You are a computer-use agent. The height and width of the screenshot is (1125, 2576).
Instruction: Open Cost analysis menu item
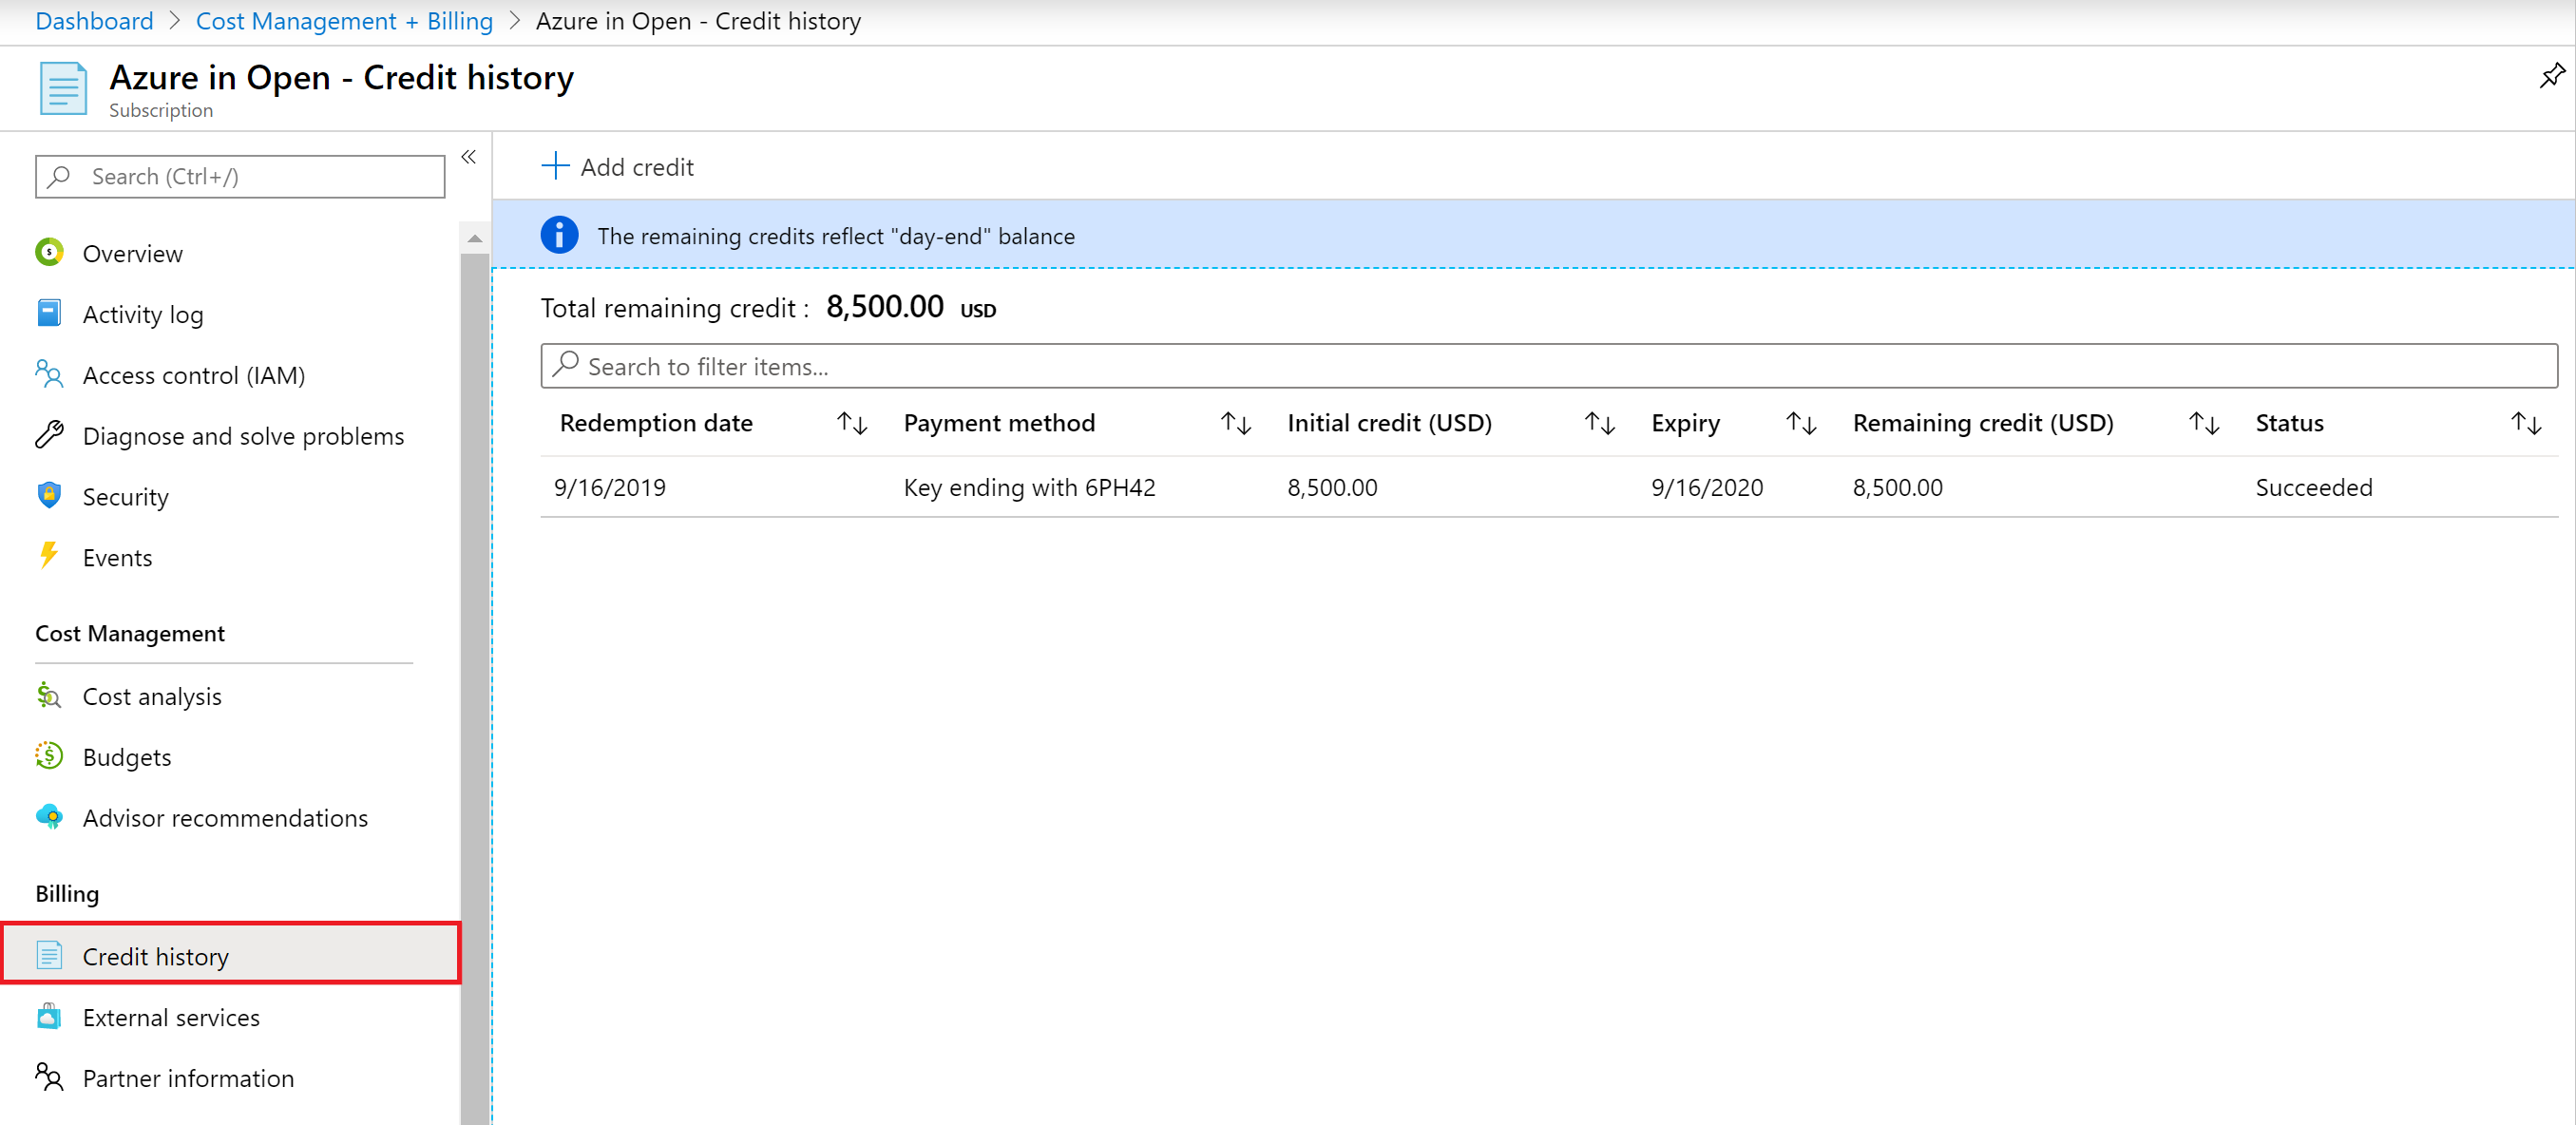click(152, 696)
